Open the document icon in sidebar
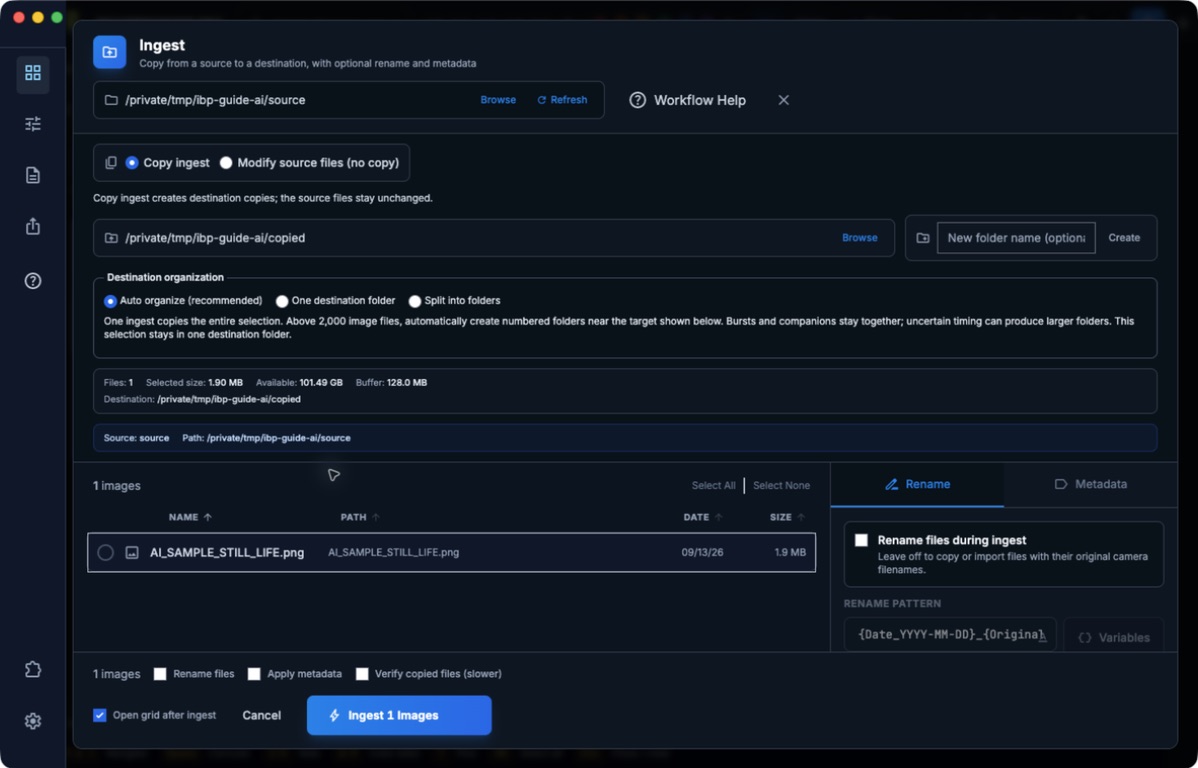Viewport: 1198px width, 768px height. [33, 175]
